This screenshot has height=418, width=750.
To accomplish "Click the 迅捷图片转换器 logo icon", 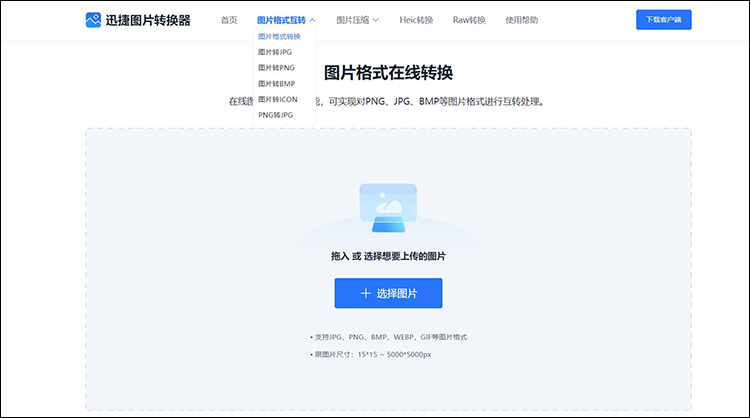I will coord(93,20).
